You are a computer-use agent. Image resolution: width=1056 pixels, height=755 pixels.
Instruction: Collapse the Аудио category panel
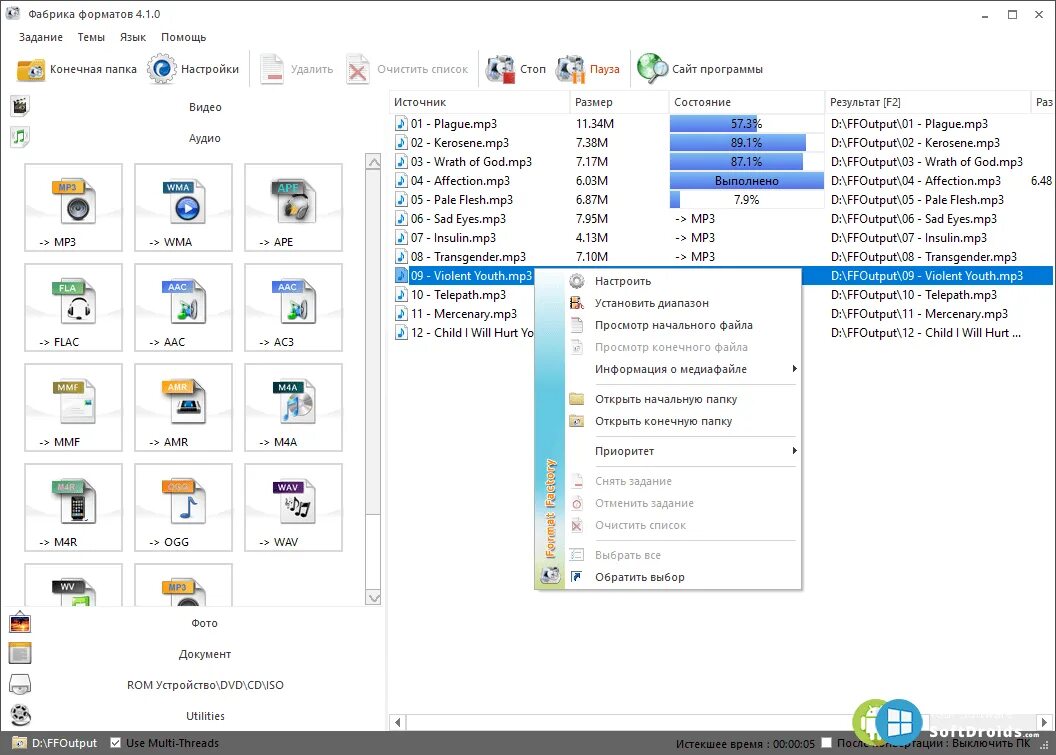pos(205,138)
